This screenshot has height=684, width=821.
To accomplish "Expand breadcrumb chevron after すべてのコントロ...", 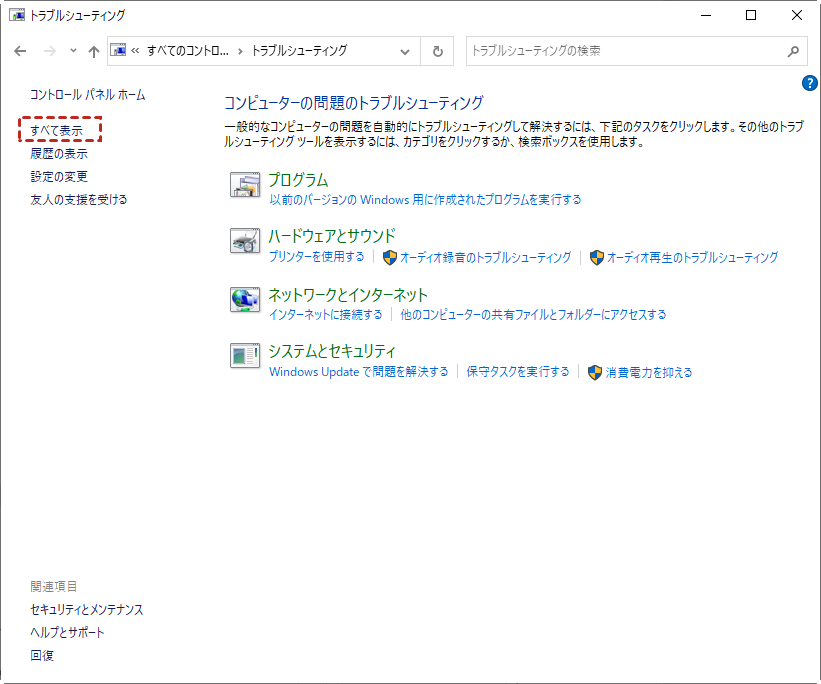I will [240, 51].
